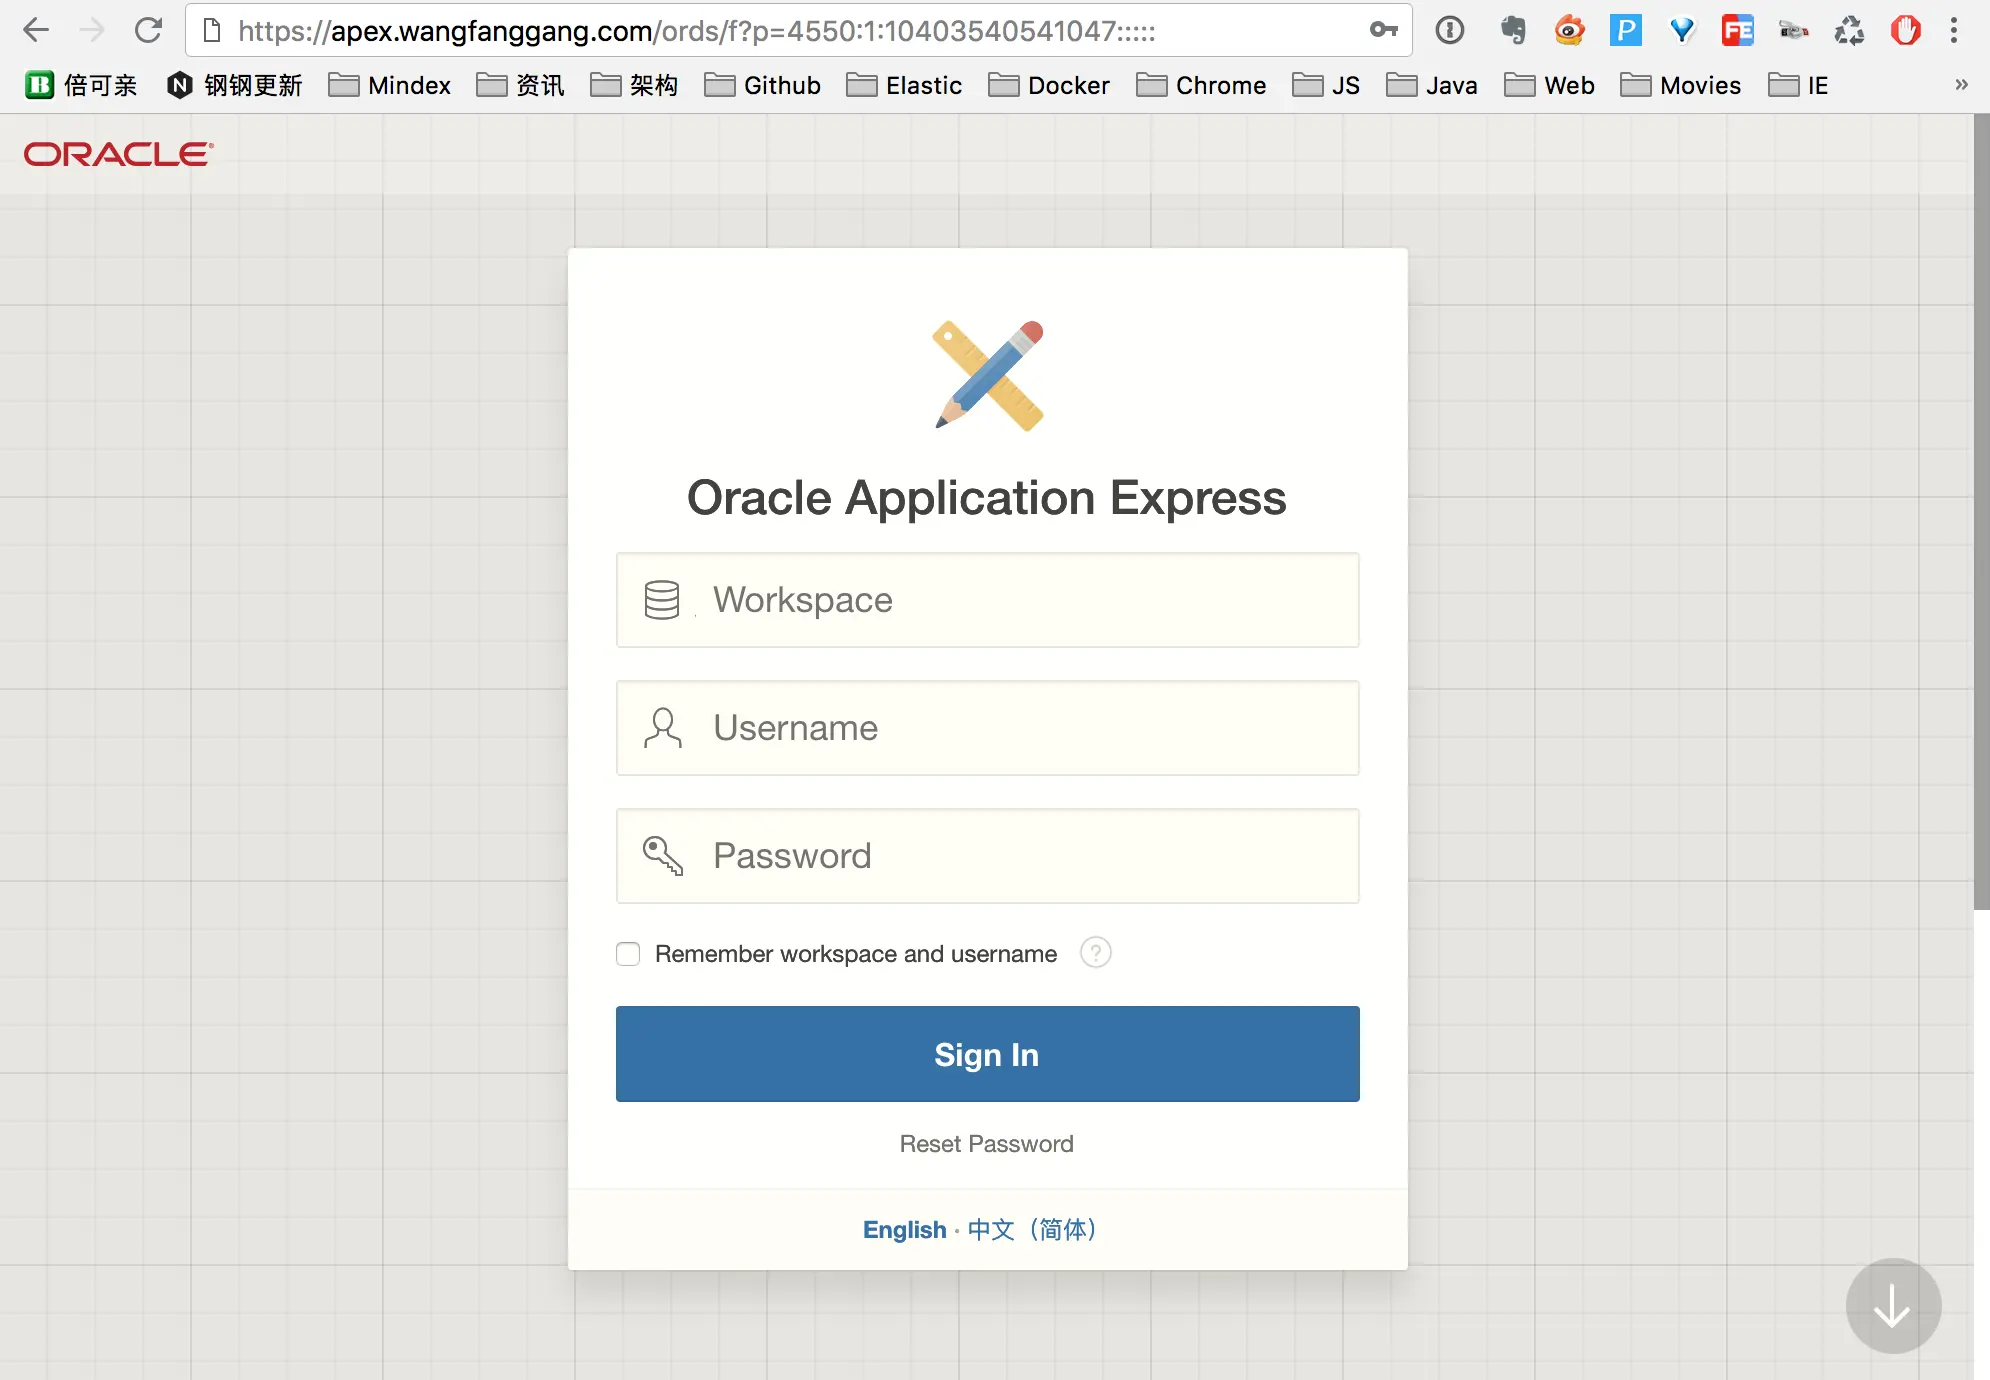Reload the page with refresh icon
This screenshot has height=1380, width=1990.
(x=148, y=30)
